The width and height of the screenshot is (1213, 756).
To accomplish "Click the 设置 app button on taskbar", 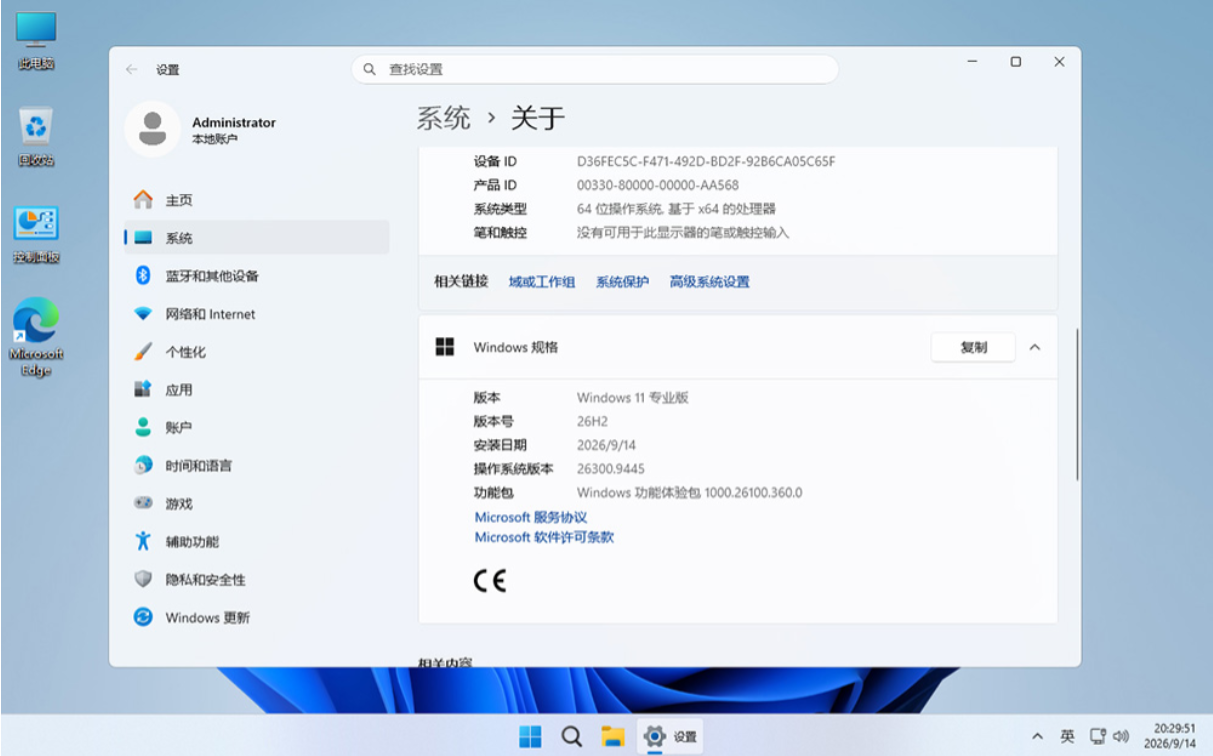I will [x=671, y=736].
